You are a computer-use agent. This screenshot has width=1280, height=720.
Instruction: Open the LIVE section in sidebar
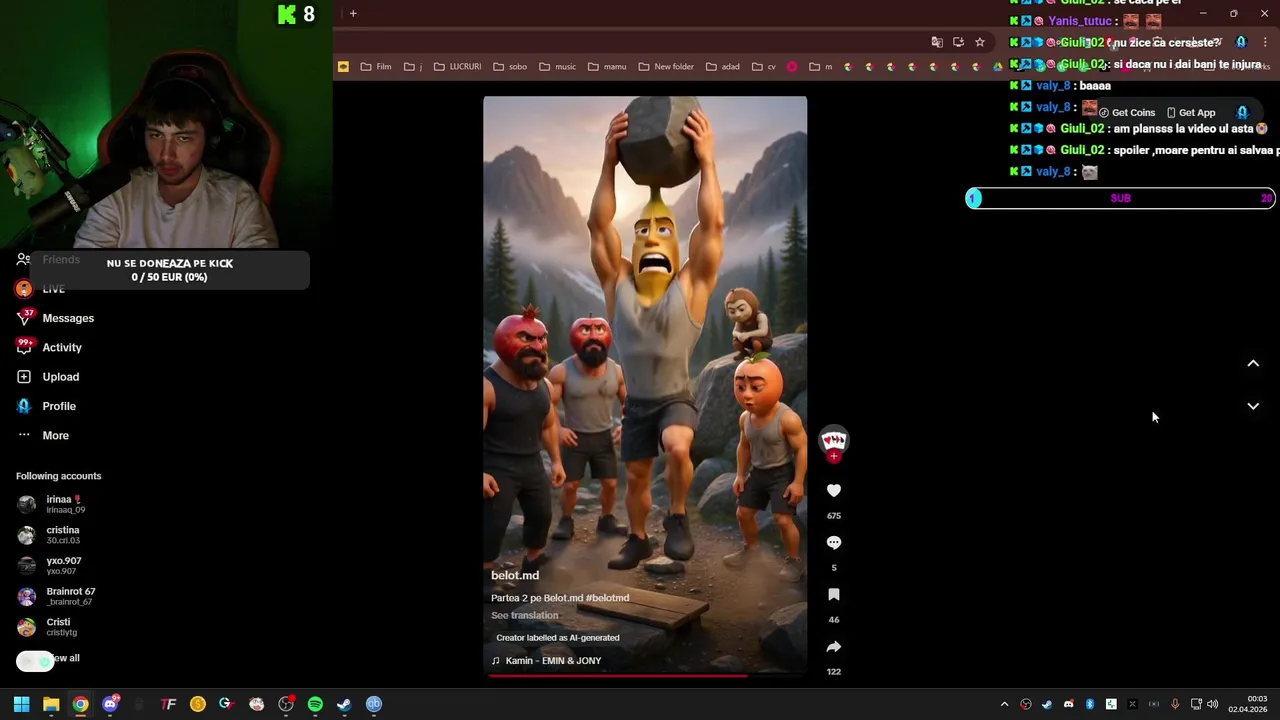coord(54,289)
